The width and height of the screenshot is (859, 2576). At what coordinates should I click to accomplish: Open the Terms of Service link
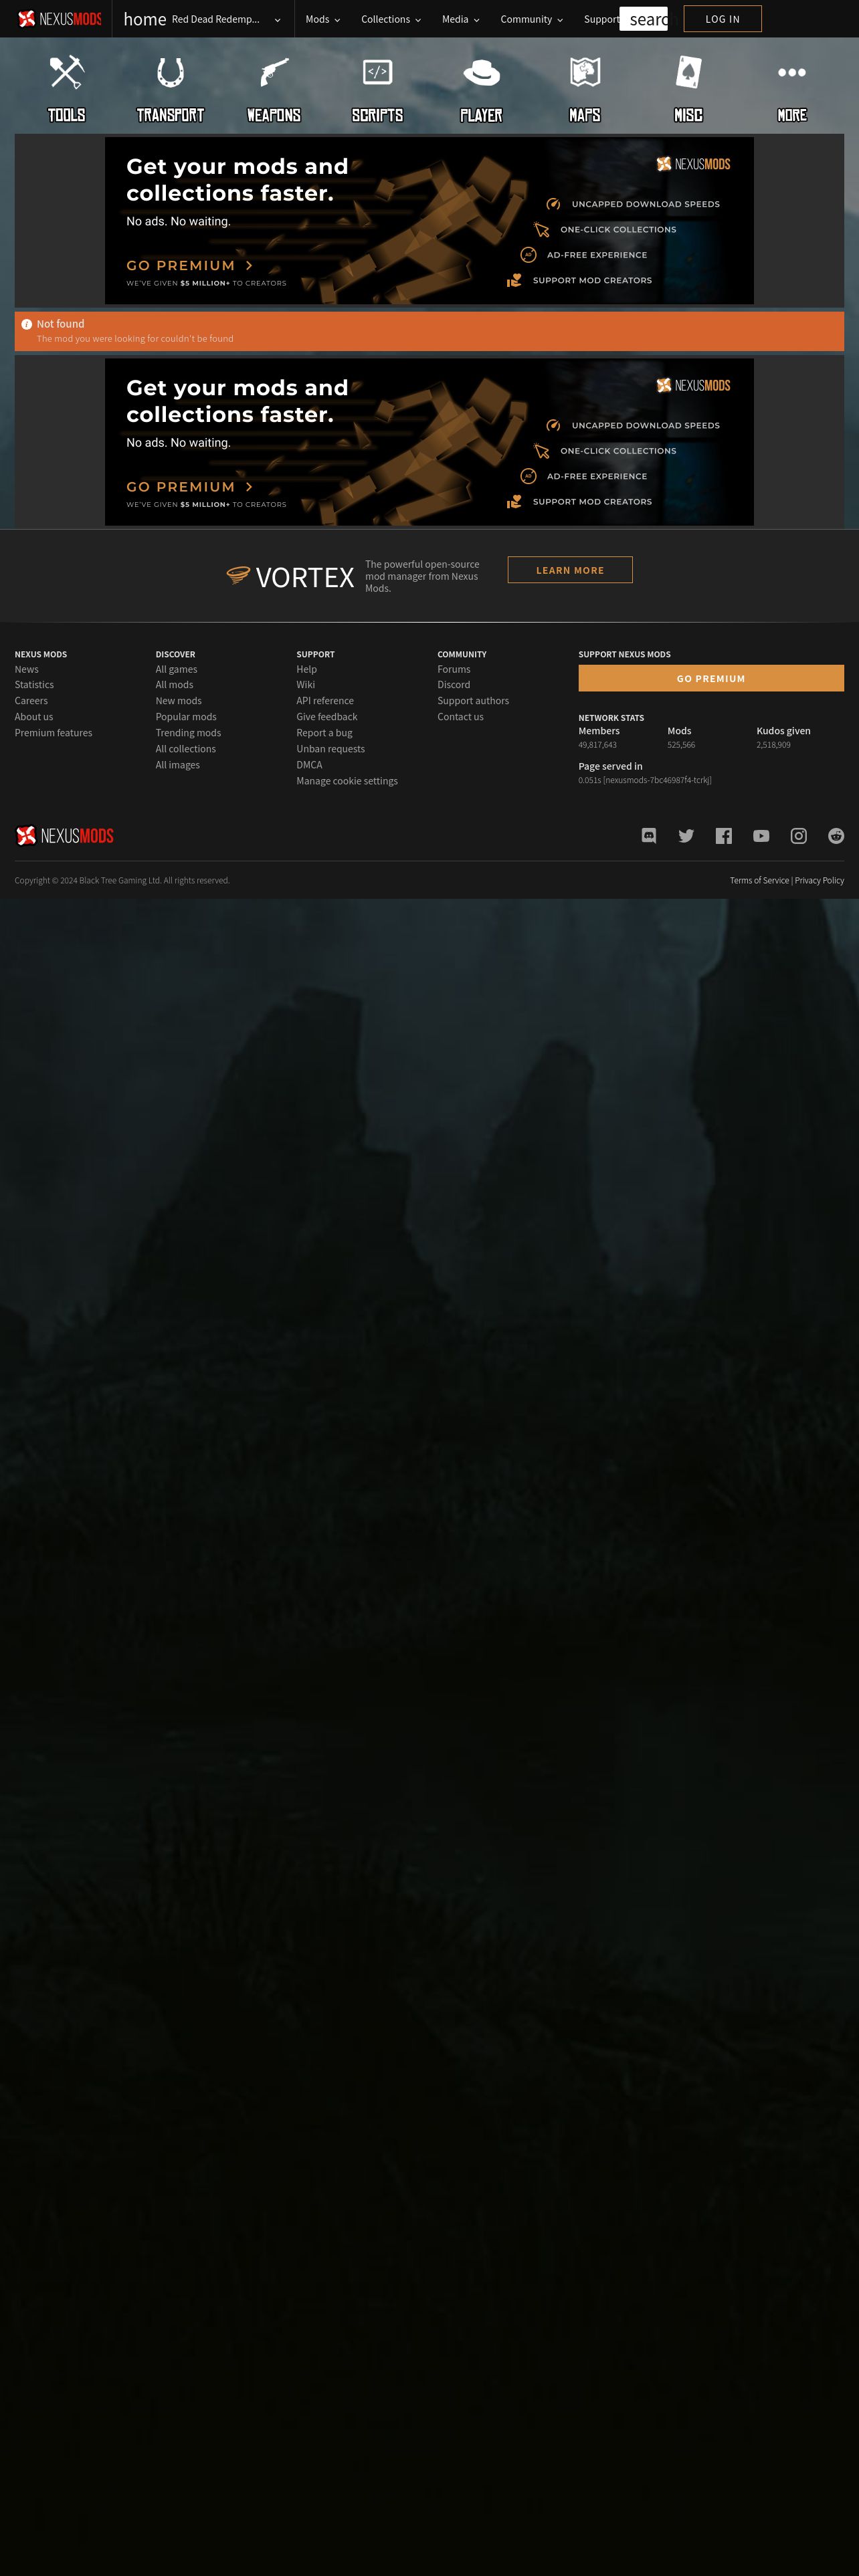coord(759,880)
